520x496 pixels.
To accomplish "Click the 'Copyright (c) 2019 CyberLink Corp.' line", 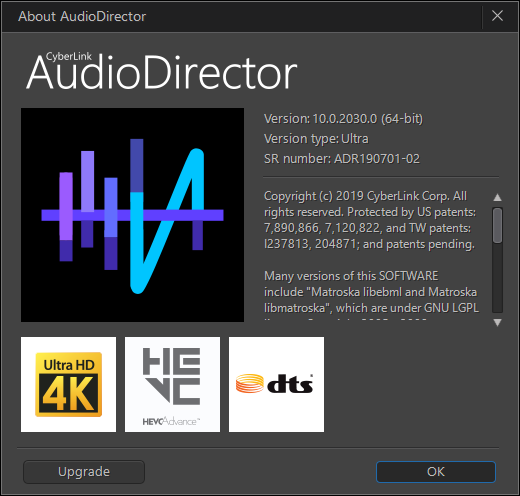I will (x=365, y=196).
